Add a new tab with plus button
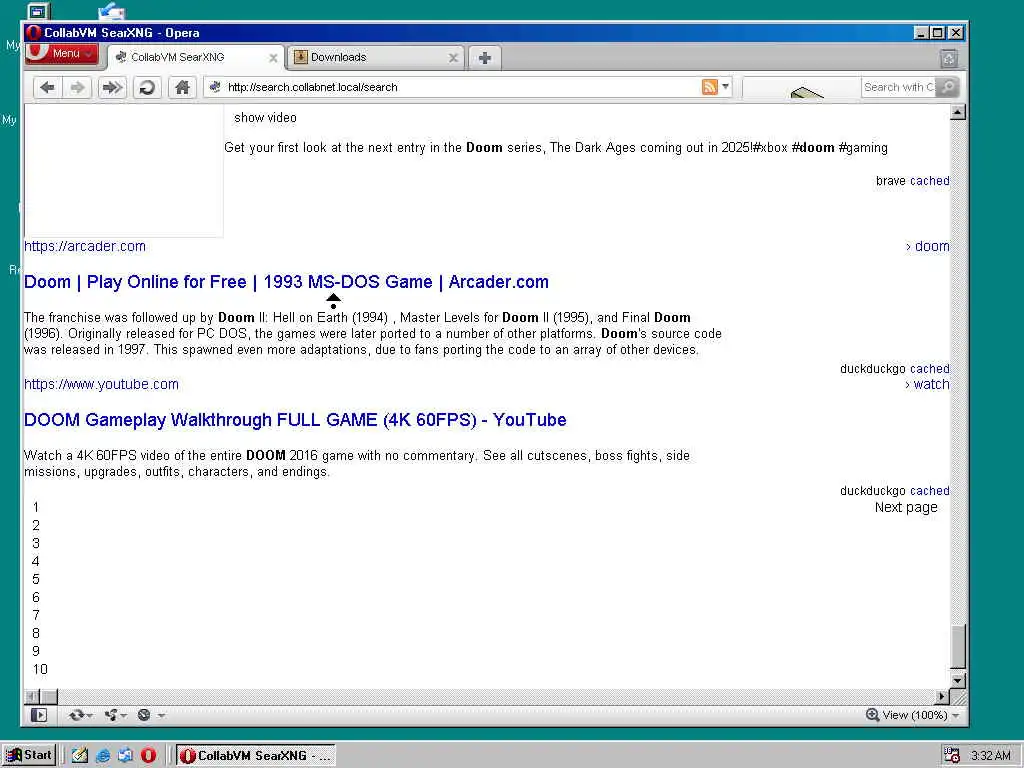This screenshot has width=1024, height=768. pos(485,58)
